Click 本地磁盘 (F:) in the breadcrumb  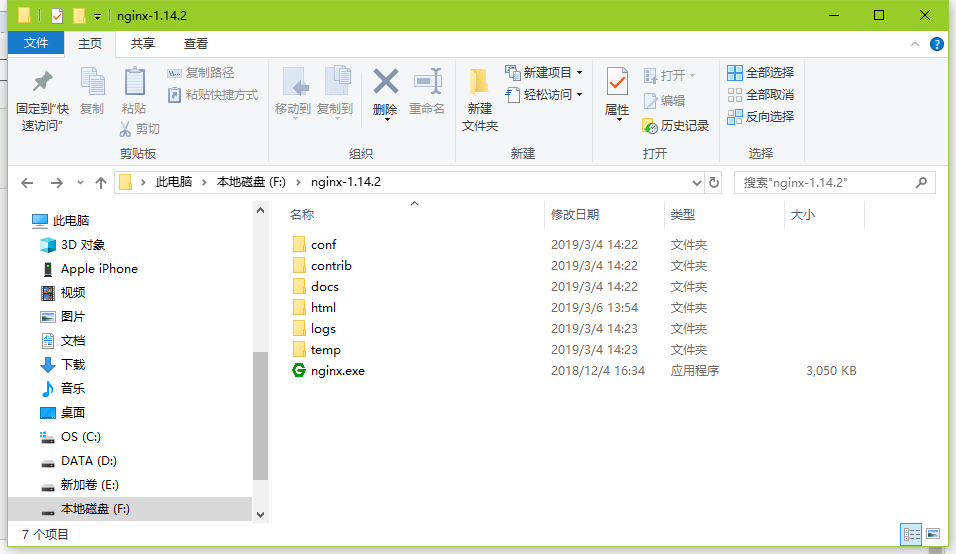(x=251, y=182)
